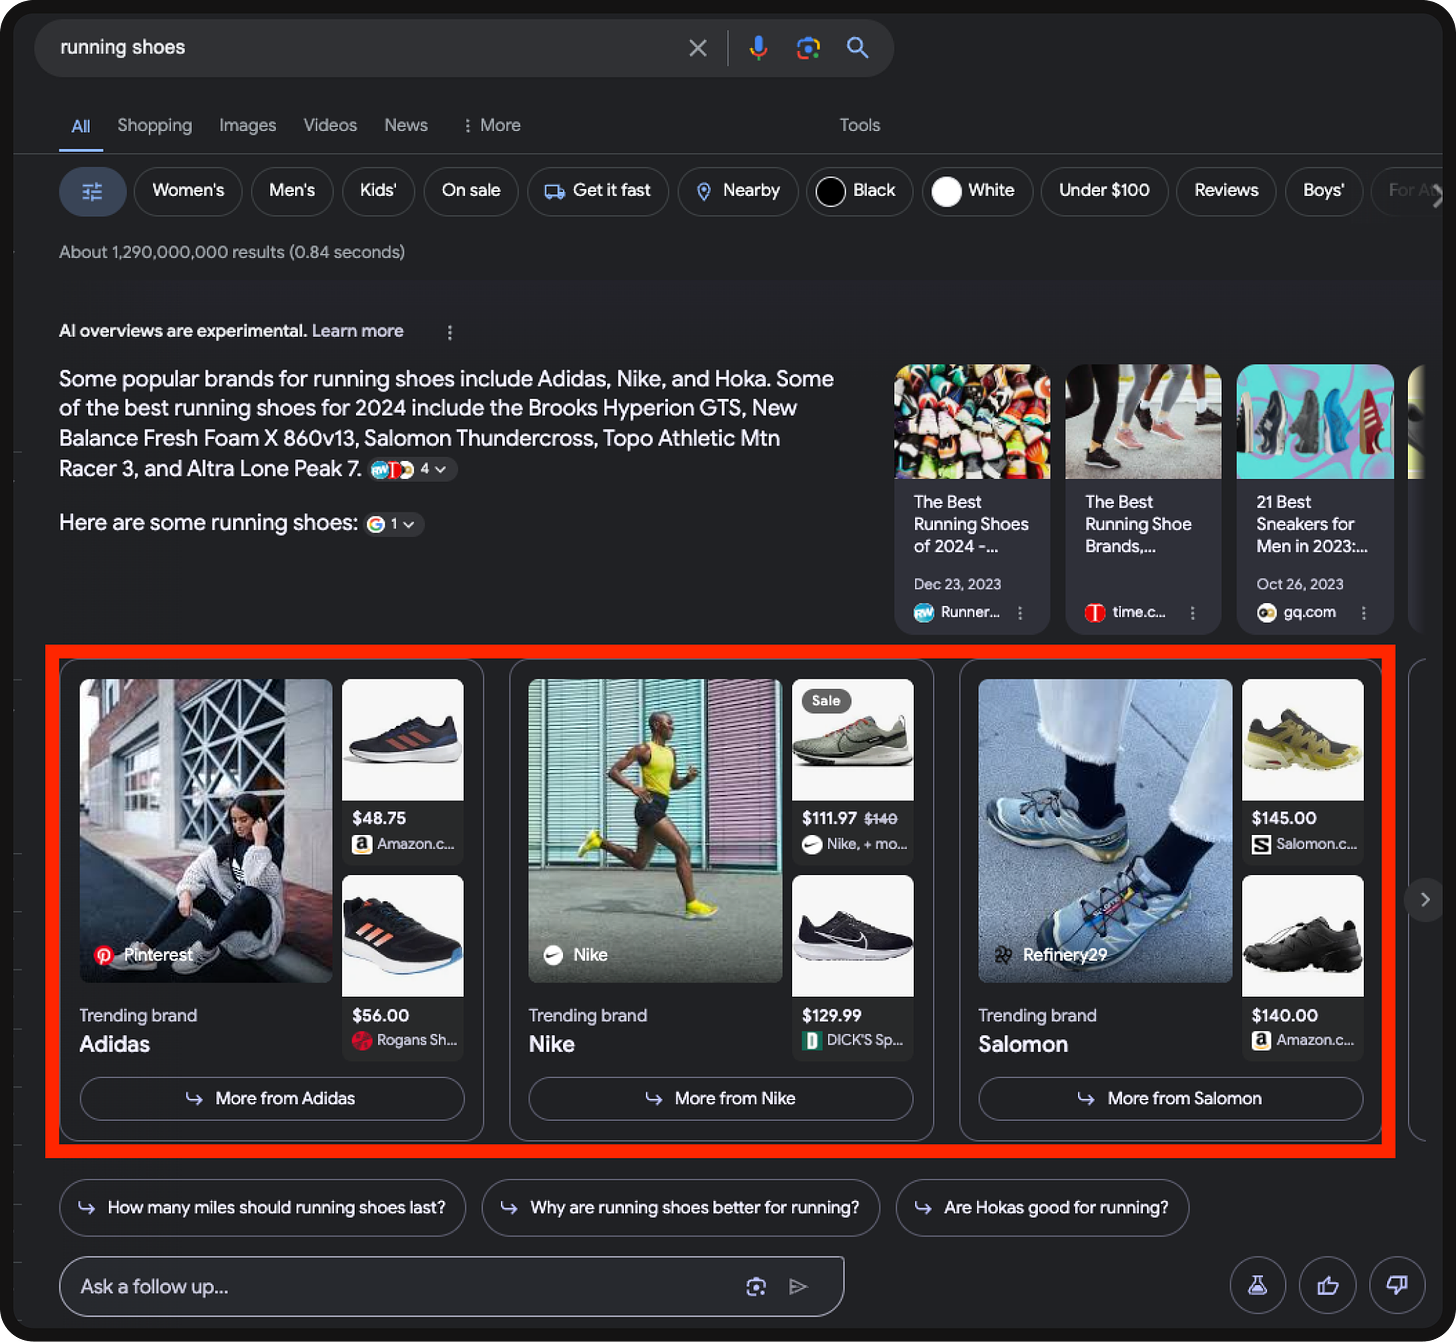Open 'The Best Running Shoes of 2024' article card
This screenshot has width=1456, height=1342.
(972, 499)
